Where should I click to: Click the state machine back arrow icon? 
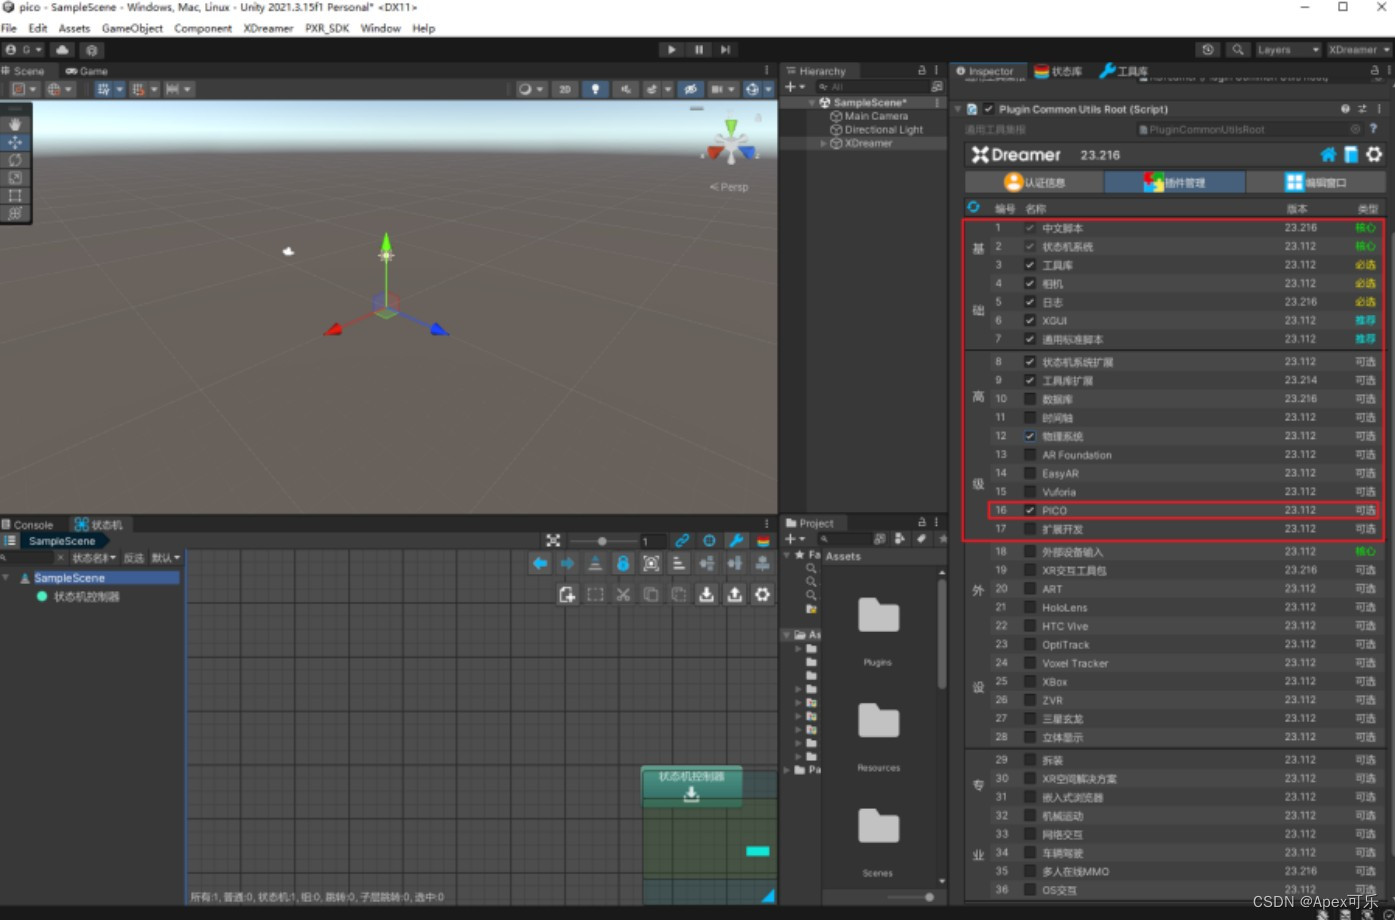tap(540, 564)
